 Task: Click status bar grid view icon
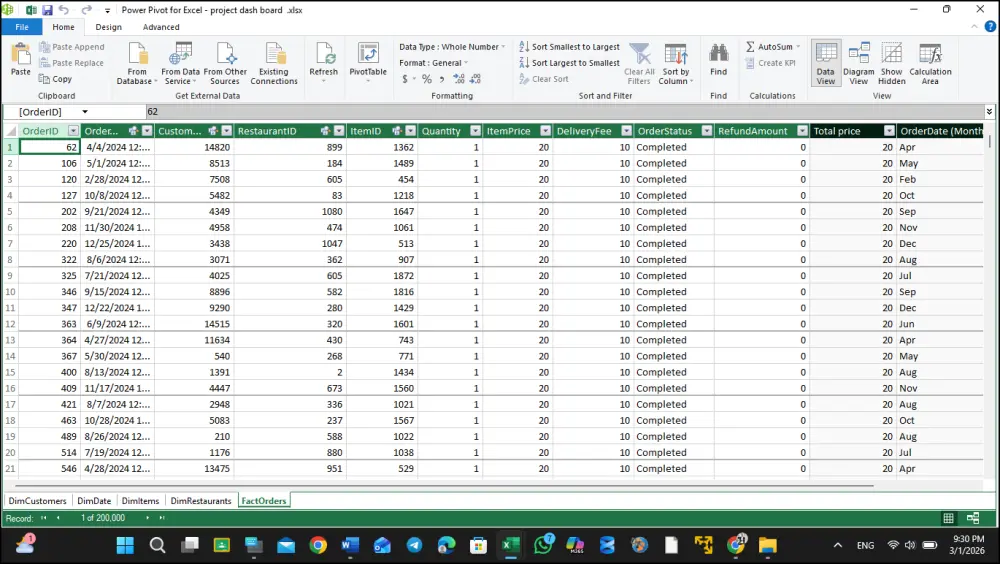click(x=948, y=518)
